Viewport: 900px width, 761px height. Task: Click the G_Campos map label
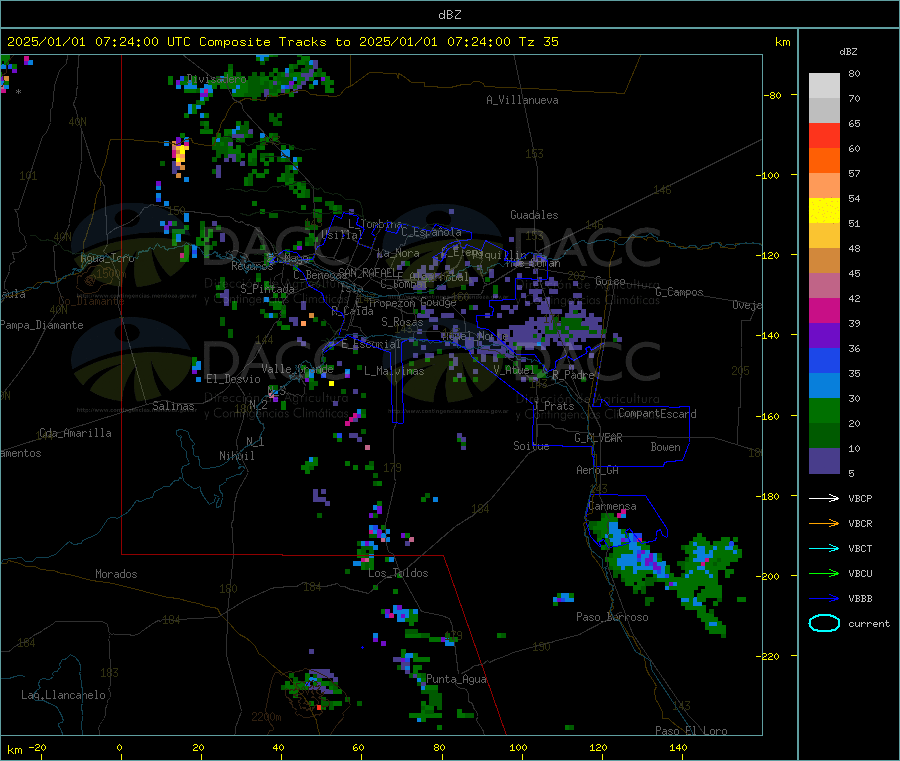pos(679,292)
